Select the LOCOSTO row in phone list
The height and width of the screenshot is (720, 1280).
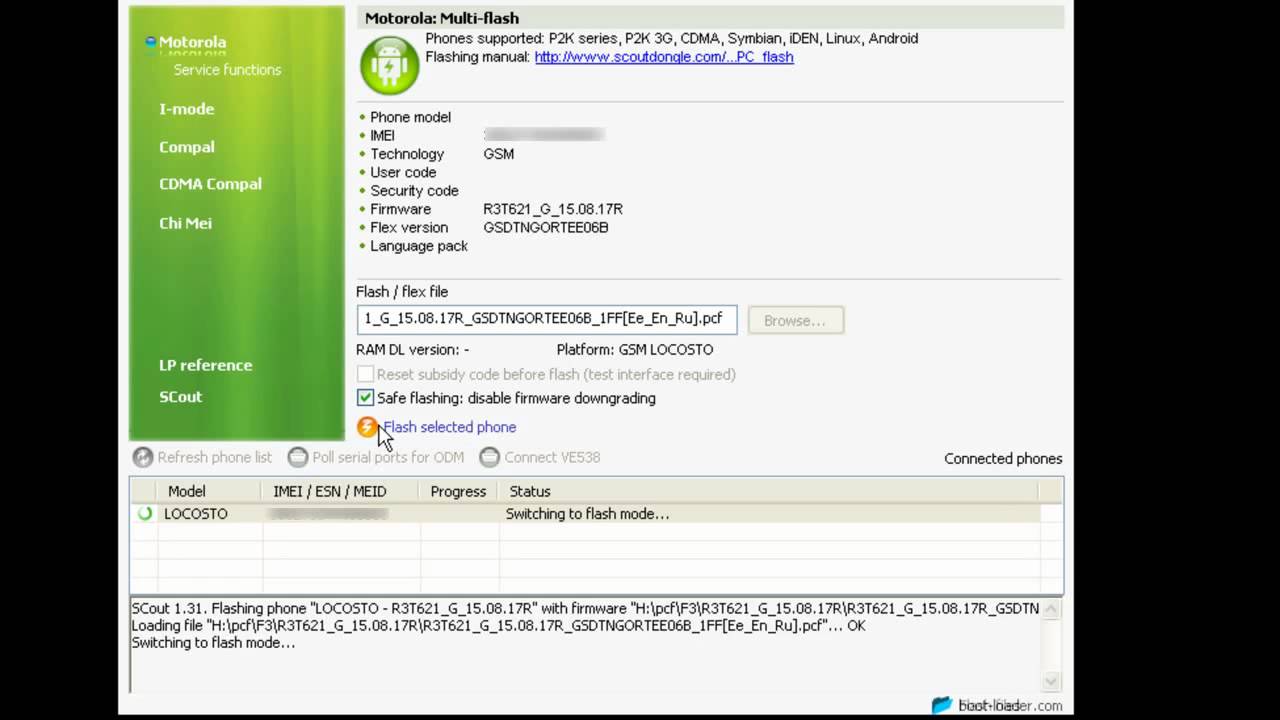pyautogui.click(x=585, y=513)
